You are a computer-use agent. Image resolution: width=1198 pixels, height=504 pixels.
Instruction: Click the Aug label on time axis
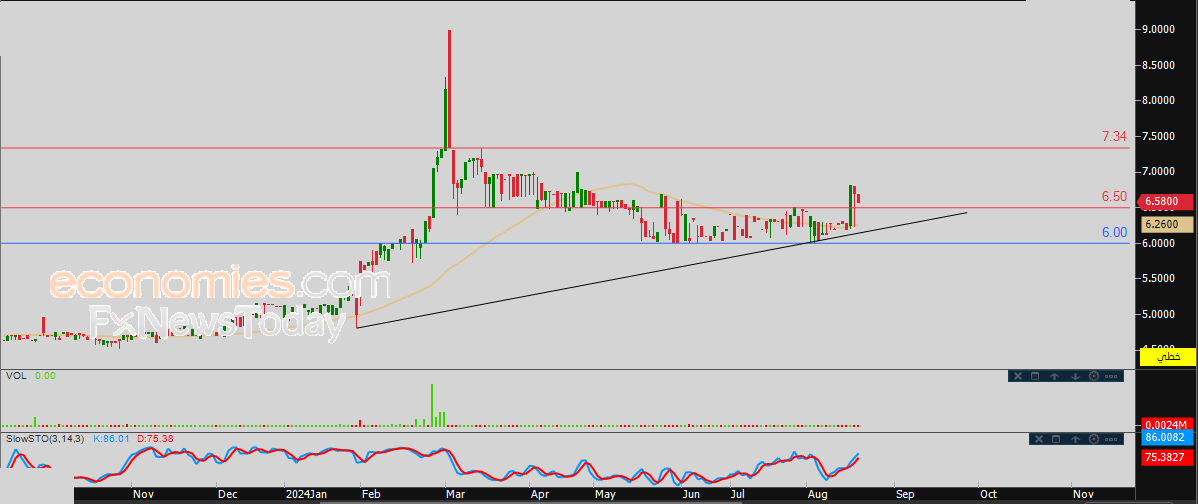[818, 494]
